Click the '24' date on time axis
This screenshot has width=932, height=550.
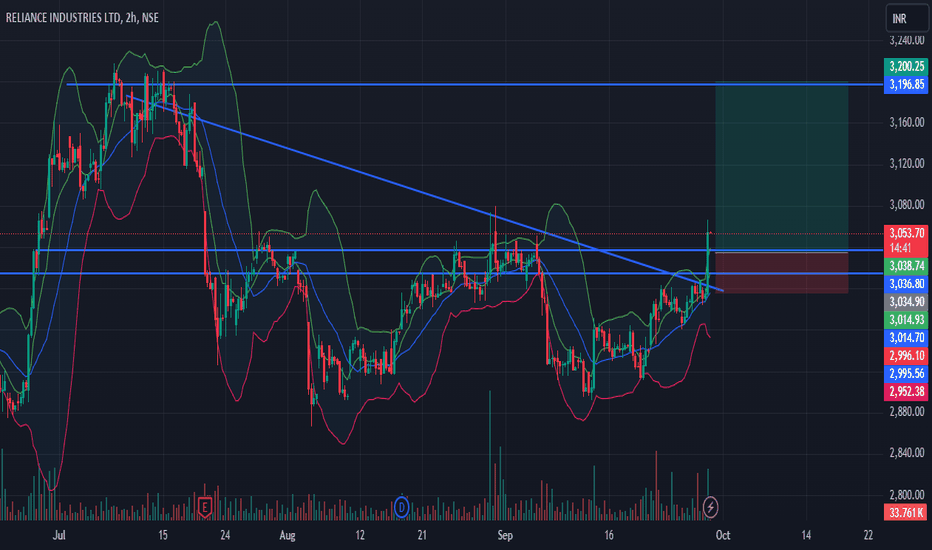(225, 535)
